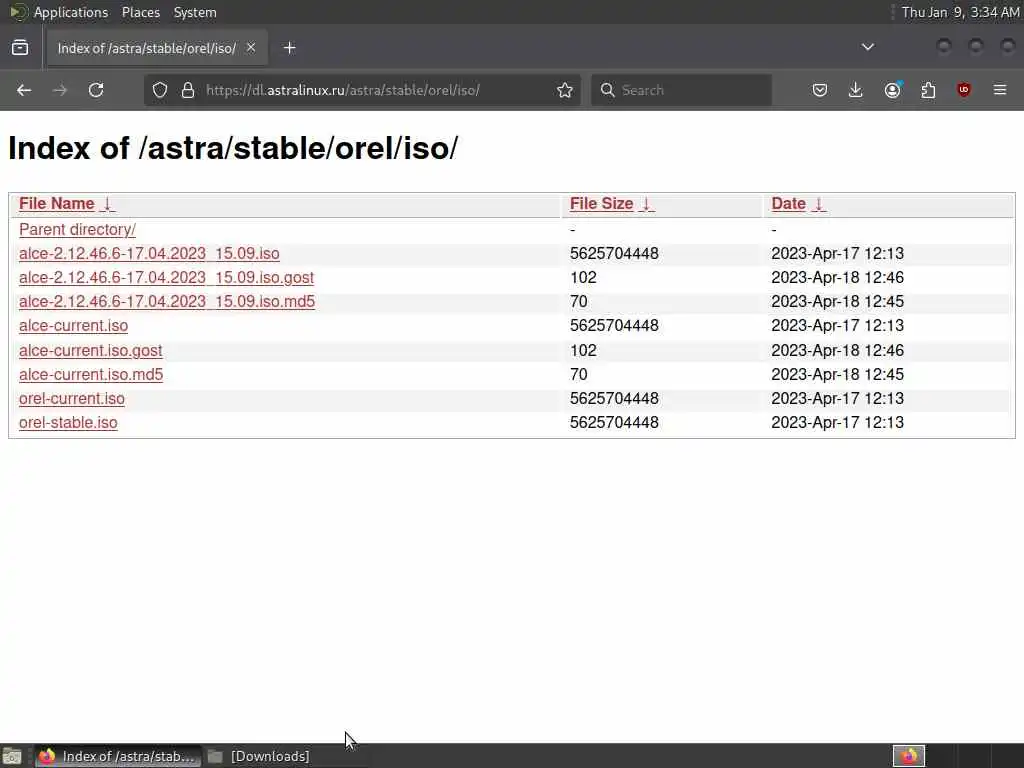1024x768 pixels.
Task: Open alce-2.12.46.6-17.04.2023_15.09.iso.gost link
Action: (167, 278)
